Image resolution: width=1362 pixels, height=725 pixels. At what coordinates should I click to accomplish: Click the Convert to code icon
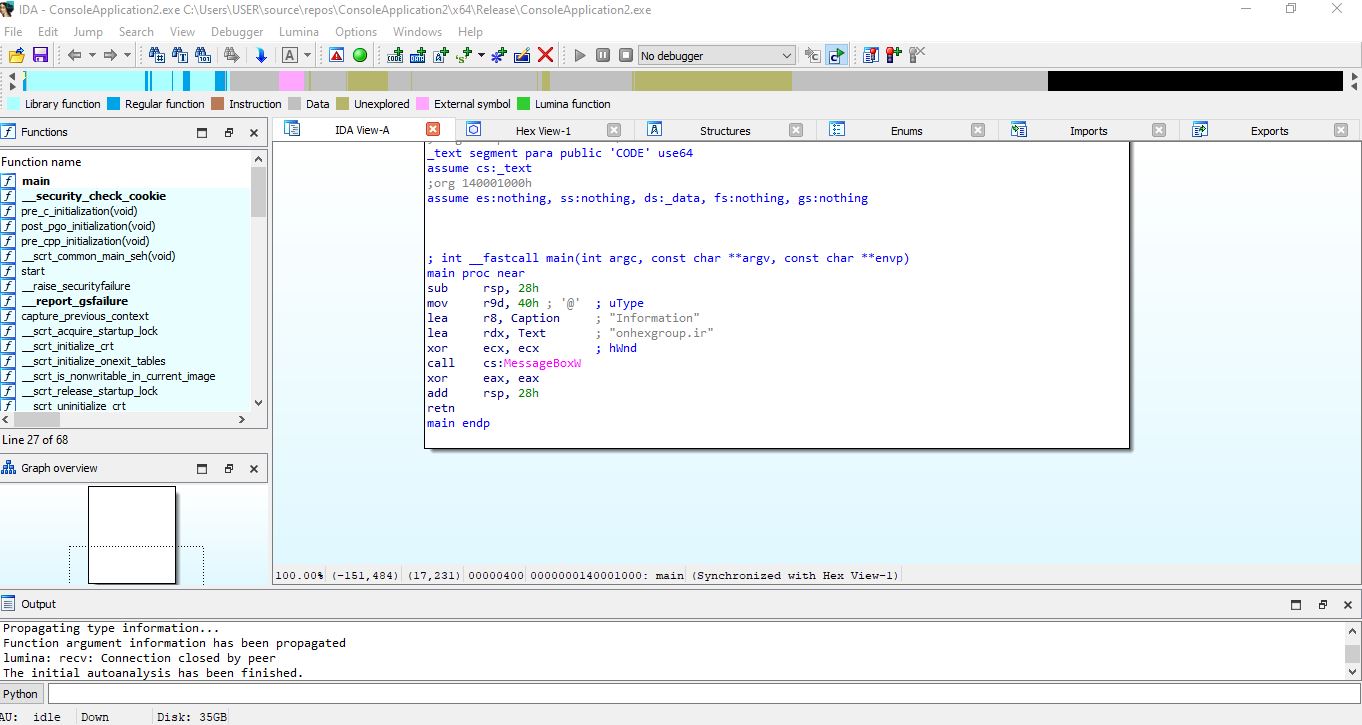point(395,55)
